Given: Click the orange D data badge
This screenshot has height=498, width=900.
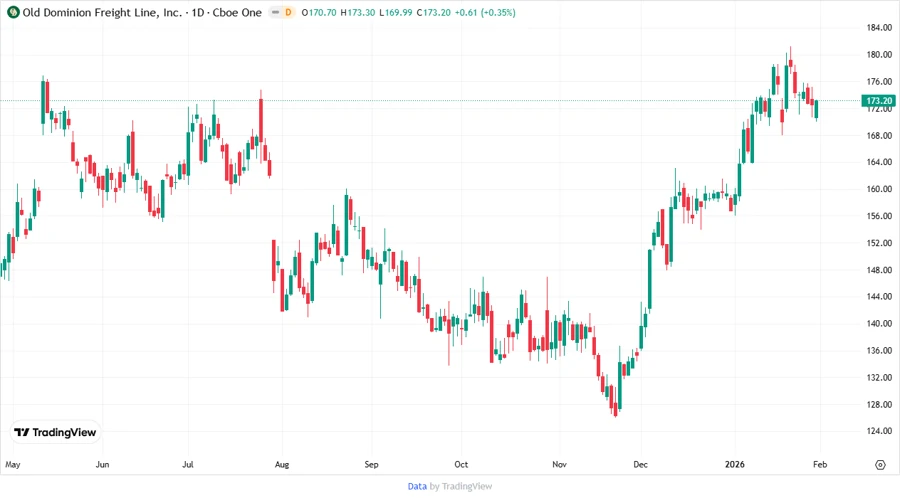Looking at the screenshot, I should tap(288, 12).
